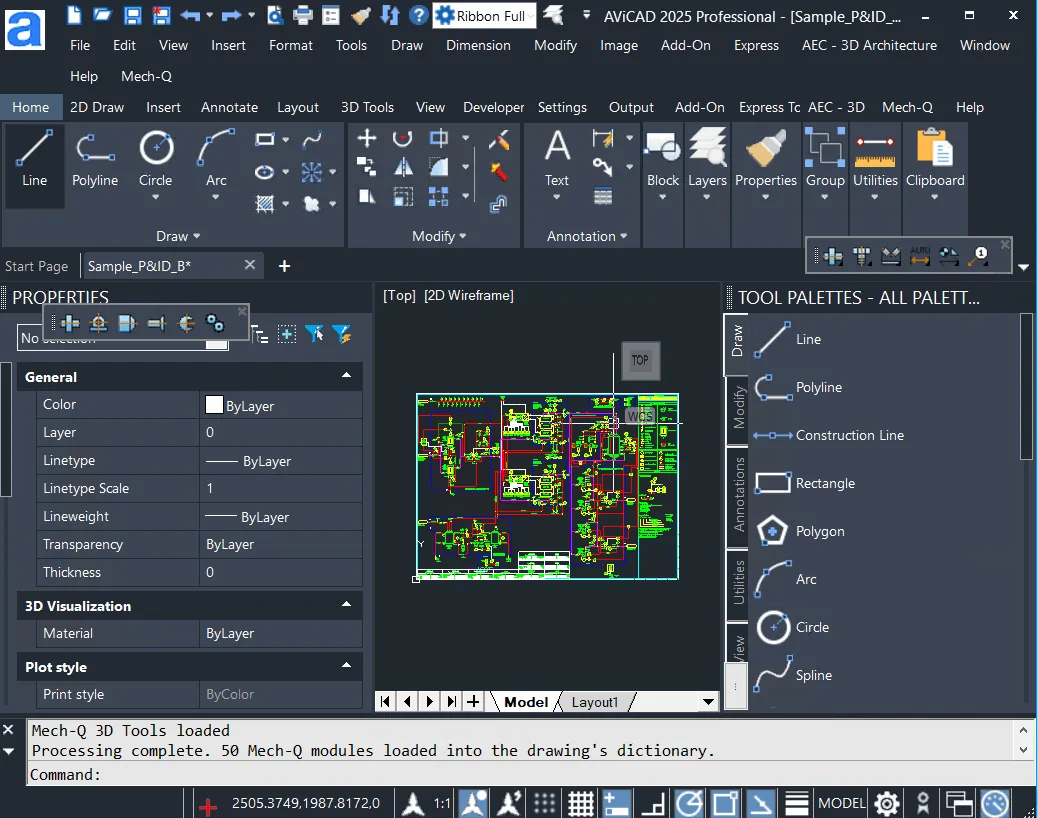This screenshot has height=818, width=1038.
Task: Toggle ortho mode in status bar
Action: coord(653,803)
